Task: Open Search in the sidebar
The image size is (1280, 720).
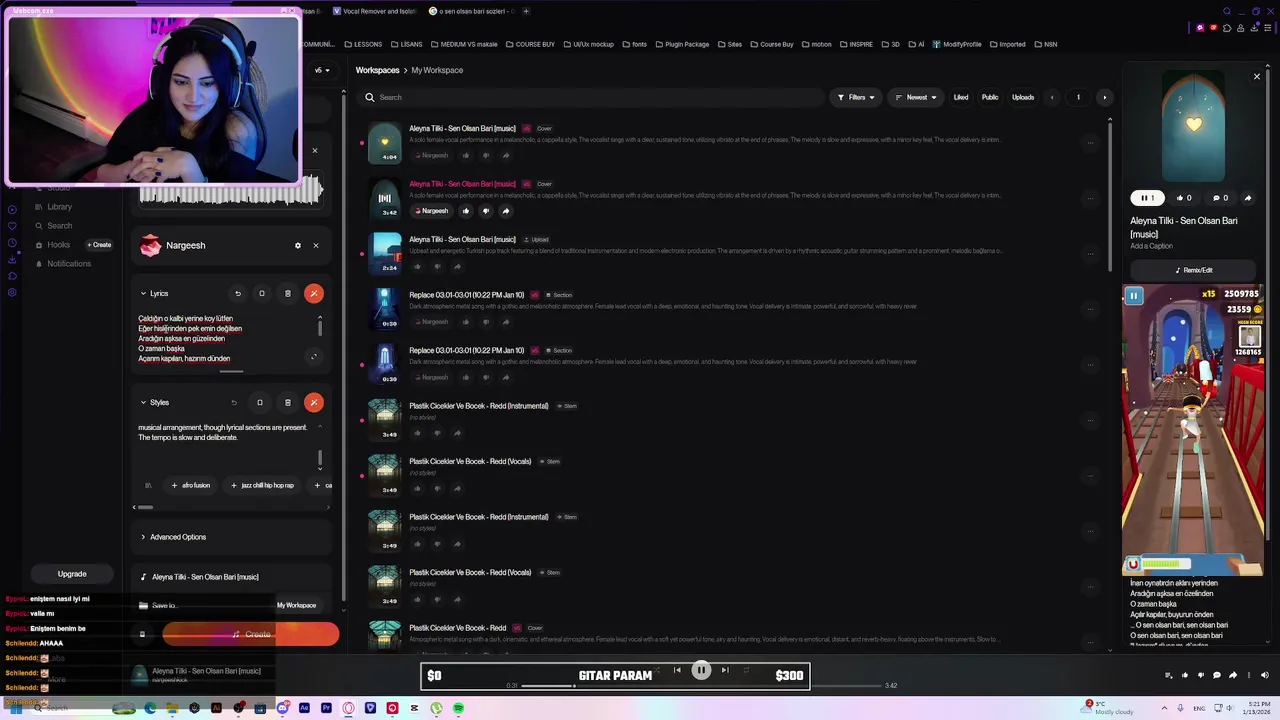Action: [x=59, y=226]
